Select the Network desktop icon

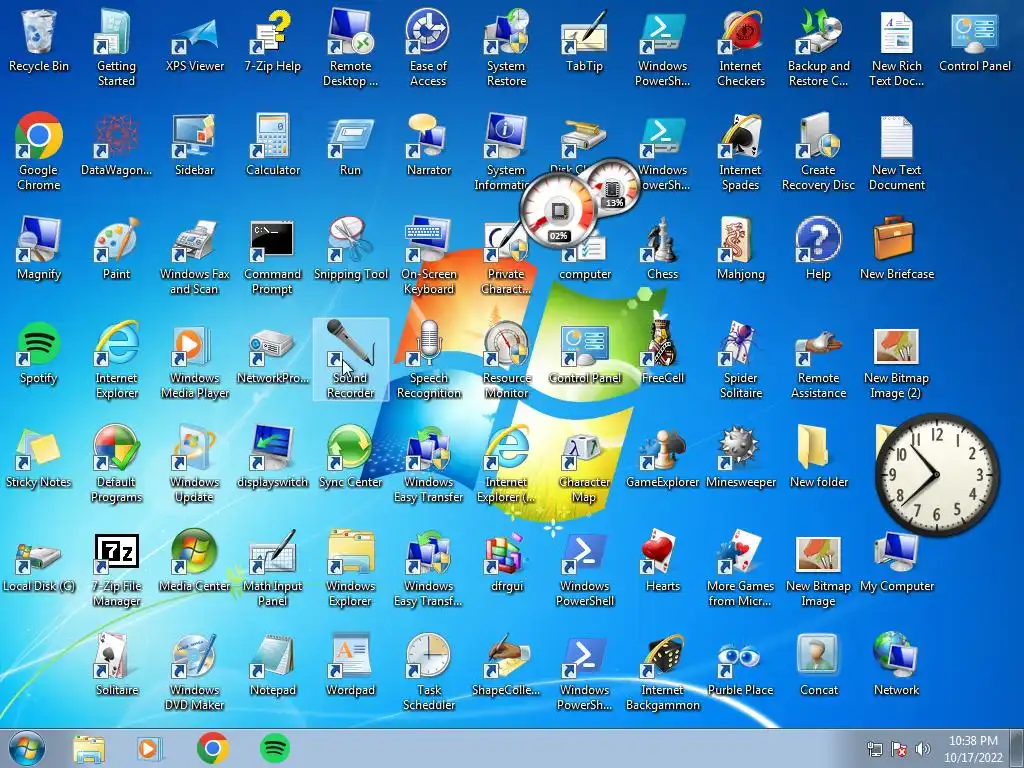tap(896, 655)
